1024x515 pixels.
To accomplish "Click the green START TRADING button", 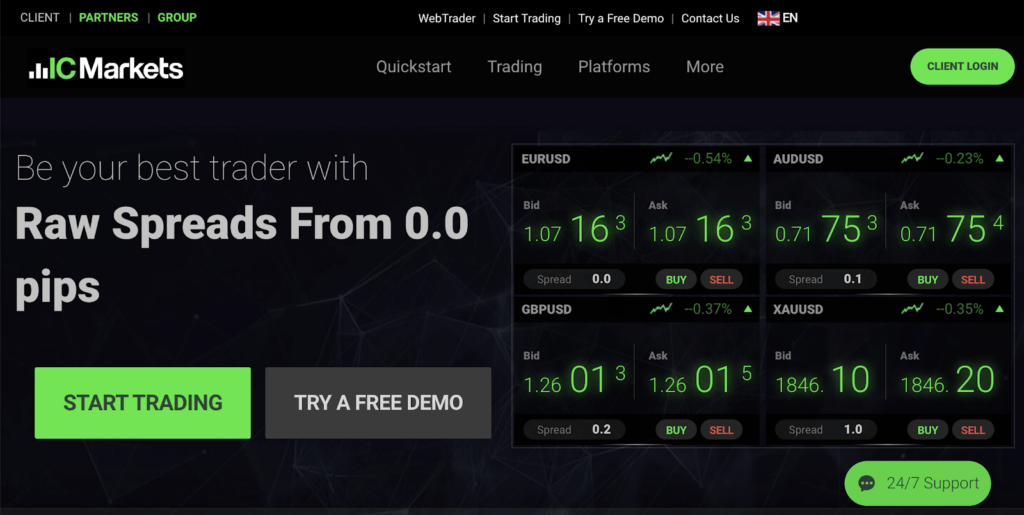I will 142,403.
